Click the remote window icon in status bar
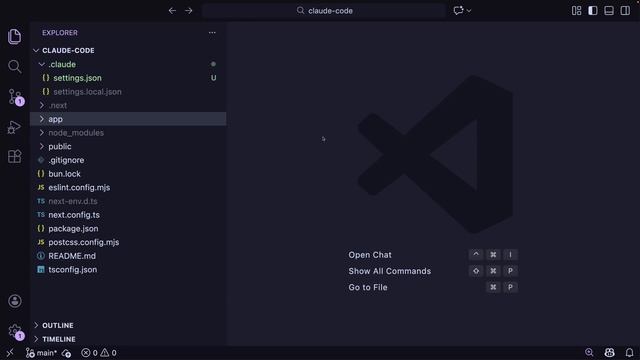 (10, 353)
